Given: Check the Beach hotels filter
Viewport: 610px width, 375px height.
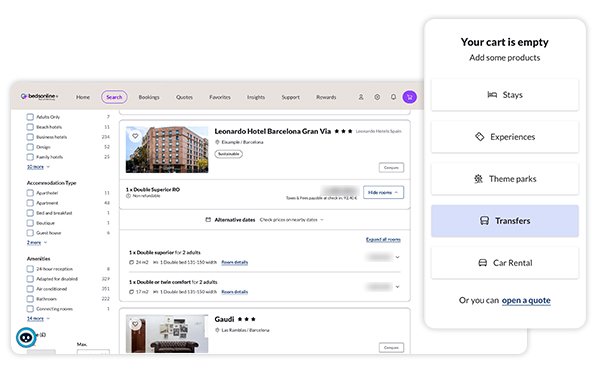Looking at the screenshot, I should (30, 127).
